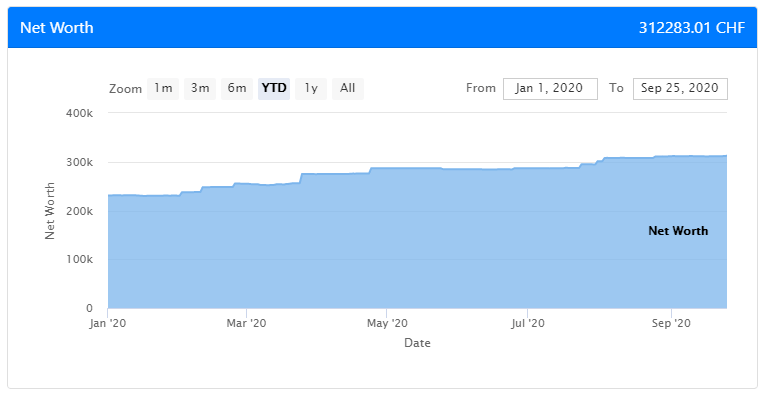Click the 312283.01 CHF total value

(691, 28)
